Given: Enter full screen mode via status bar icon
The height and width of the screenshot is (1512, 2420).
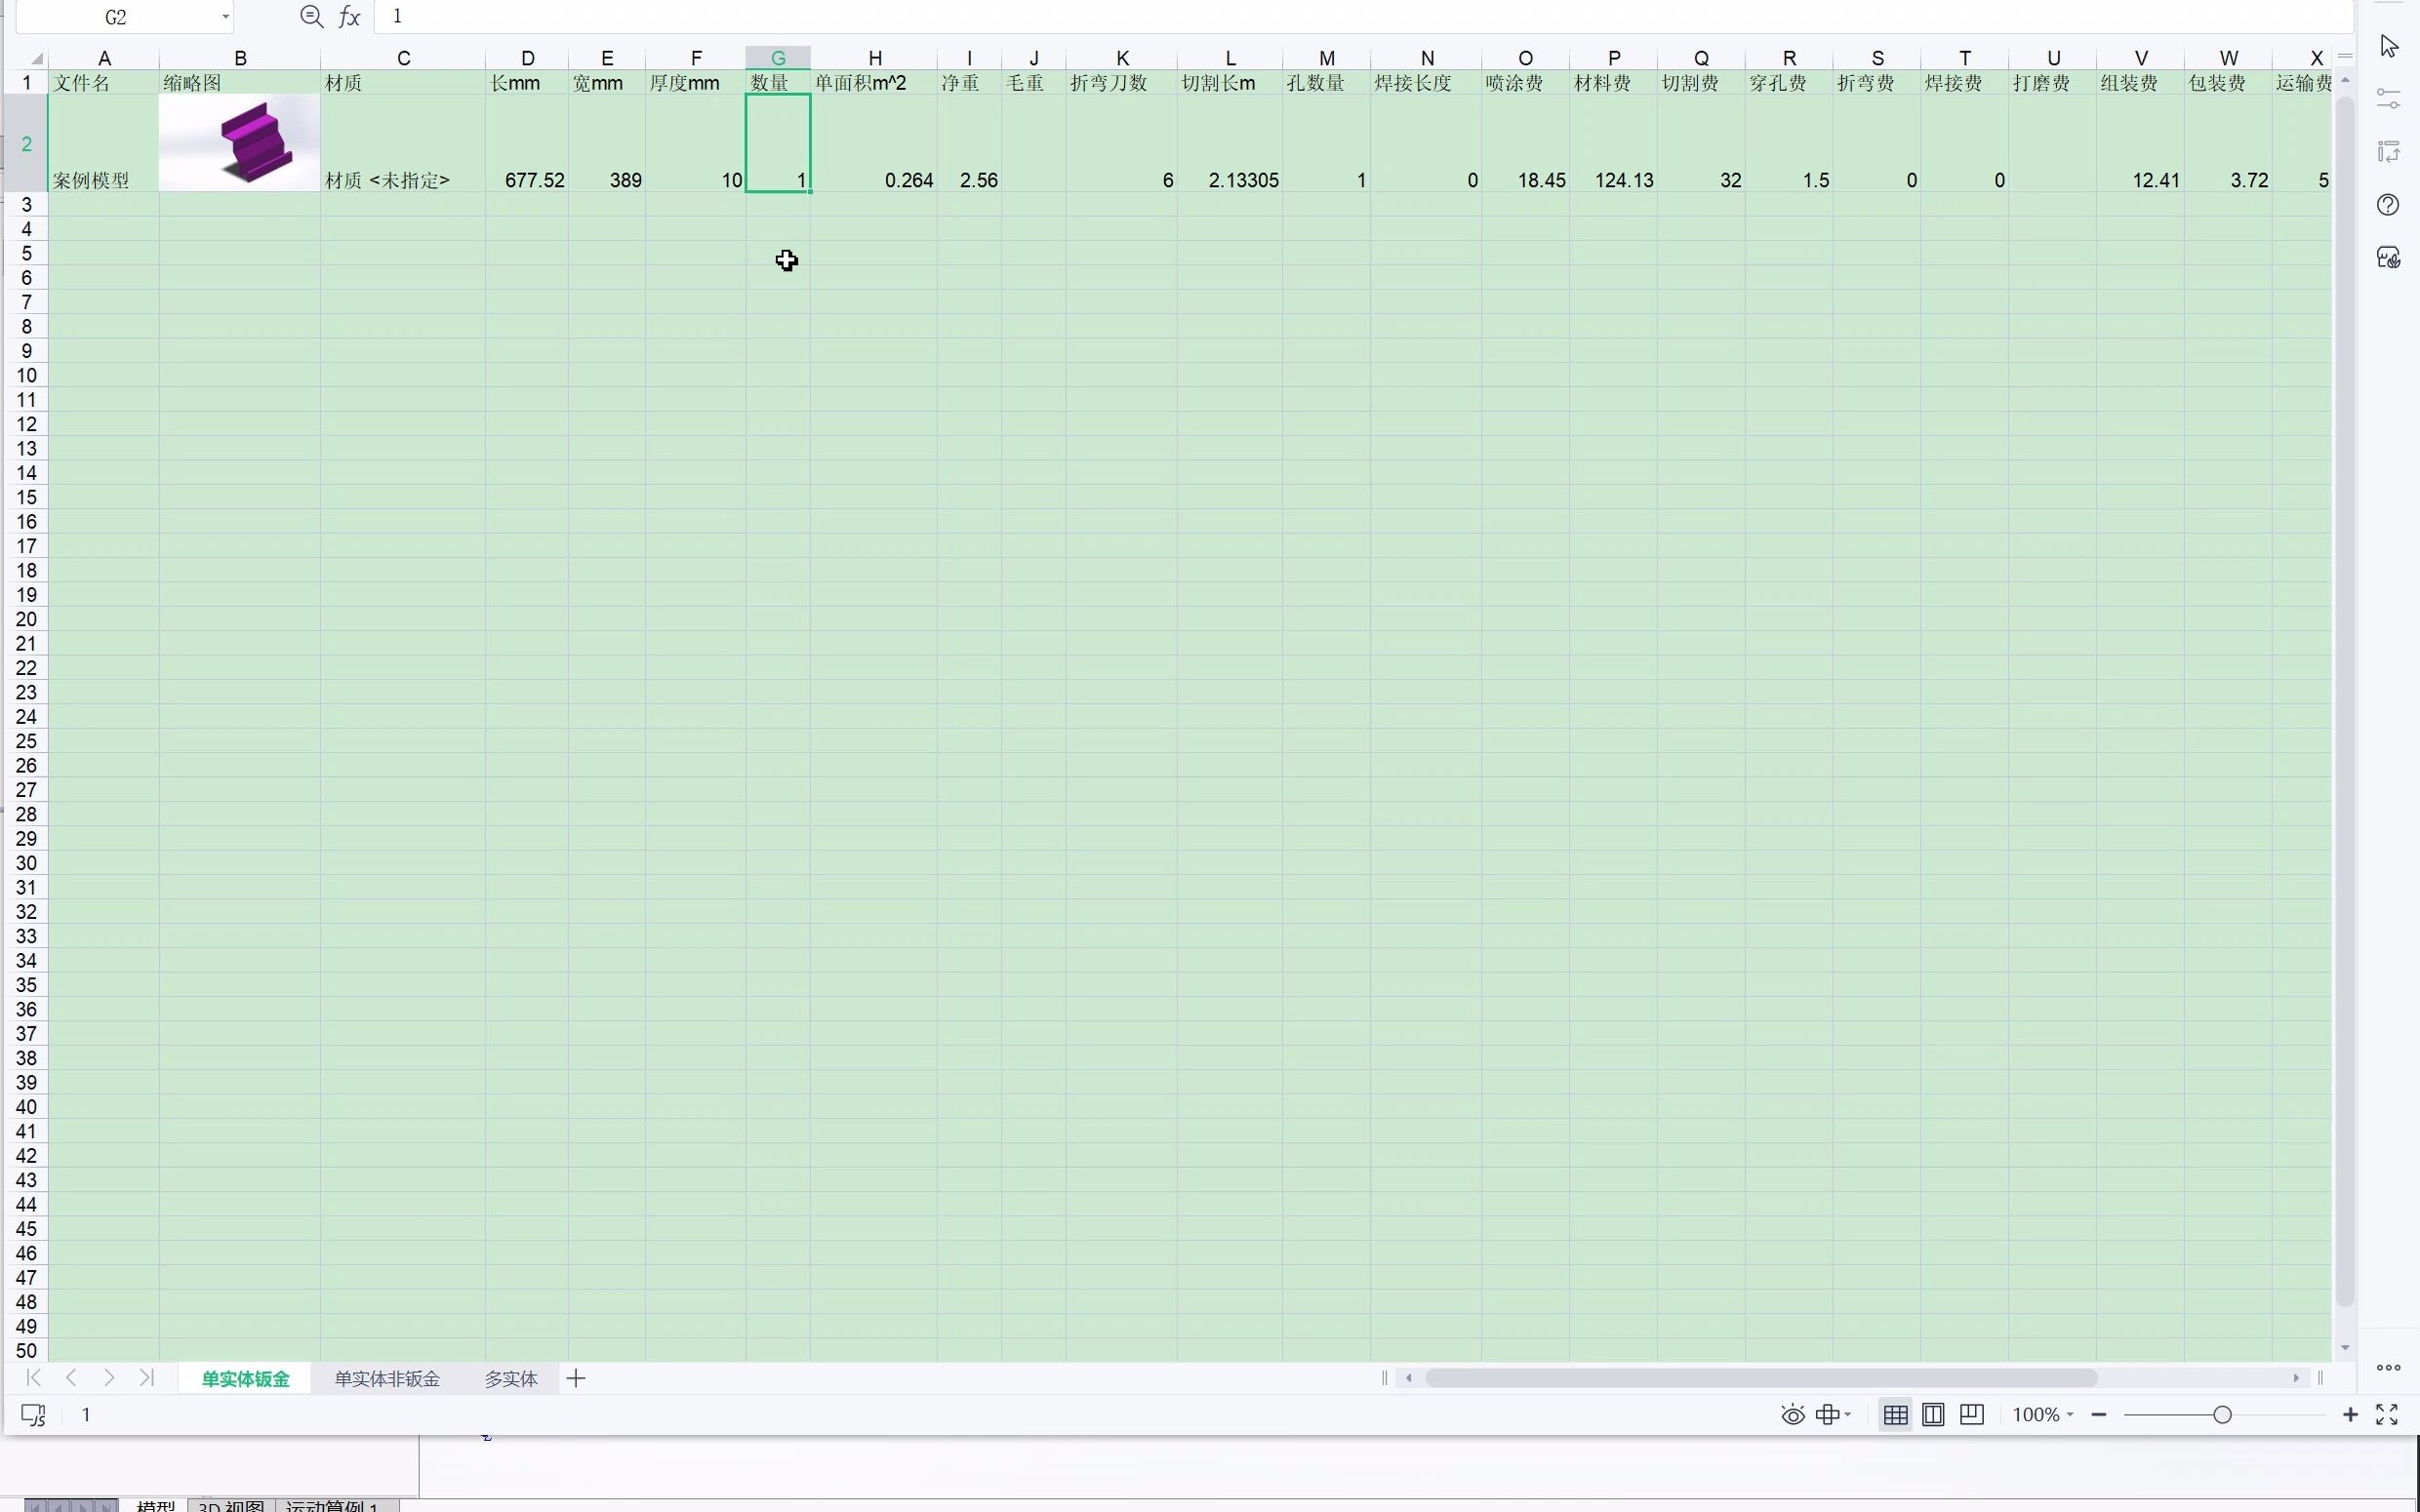Looking at the screenshot, I should (x=2387, y=1414).
